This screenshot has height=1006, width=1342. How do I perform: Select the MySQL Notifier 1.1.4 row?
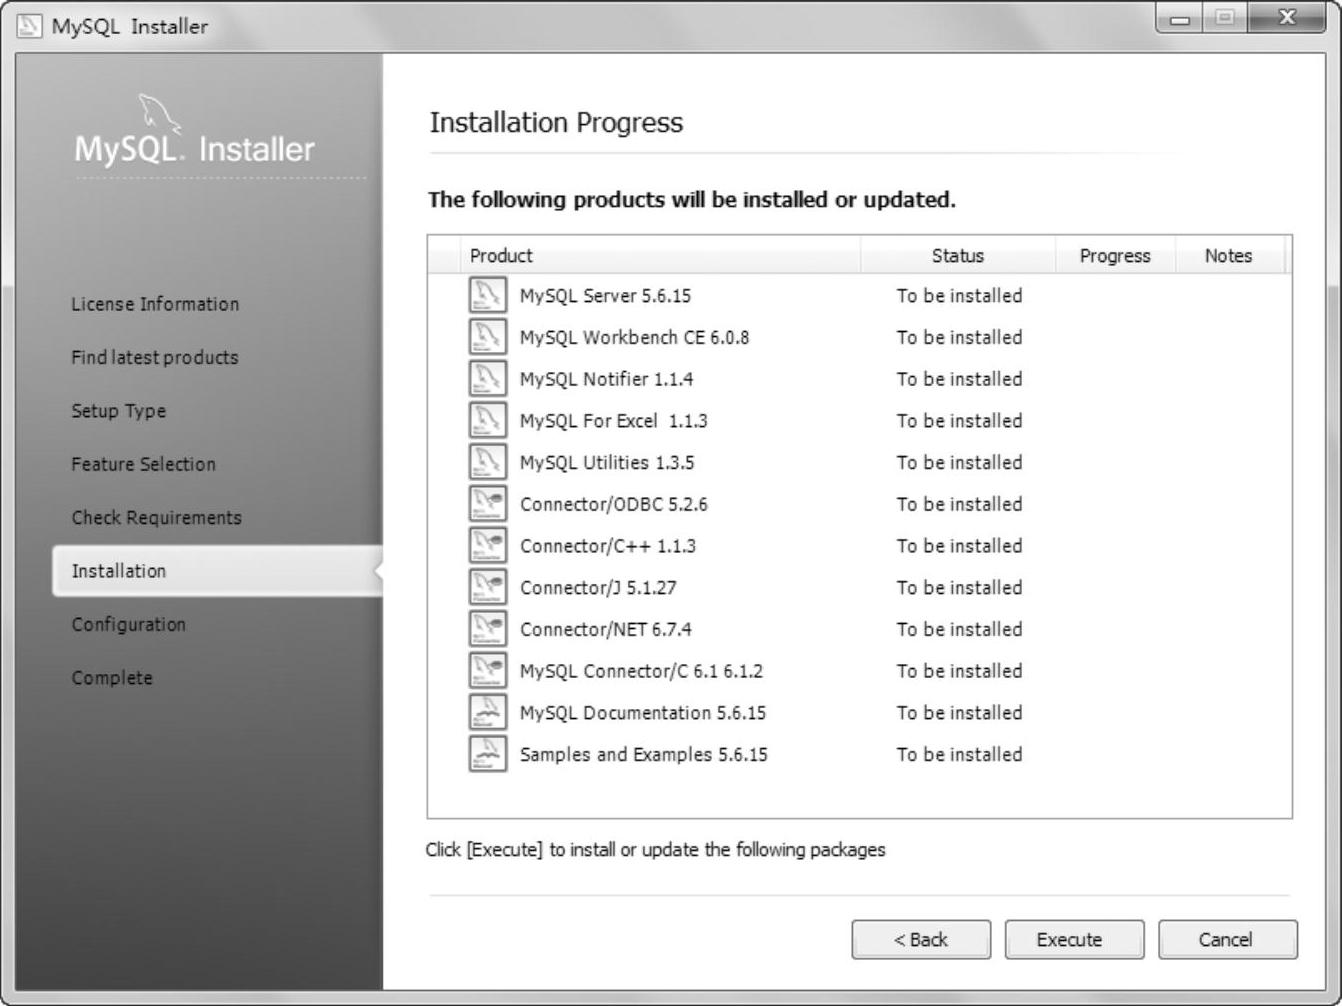coord(860,379)
